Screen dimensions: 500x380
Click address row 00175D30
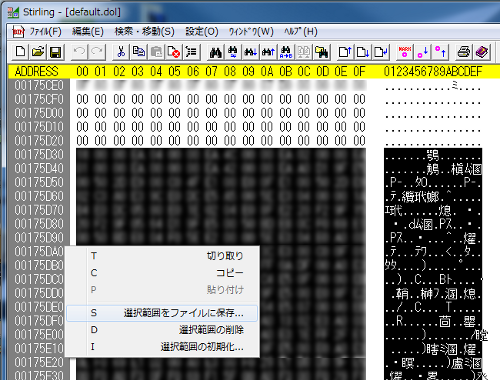click(39, 155)
